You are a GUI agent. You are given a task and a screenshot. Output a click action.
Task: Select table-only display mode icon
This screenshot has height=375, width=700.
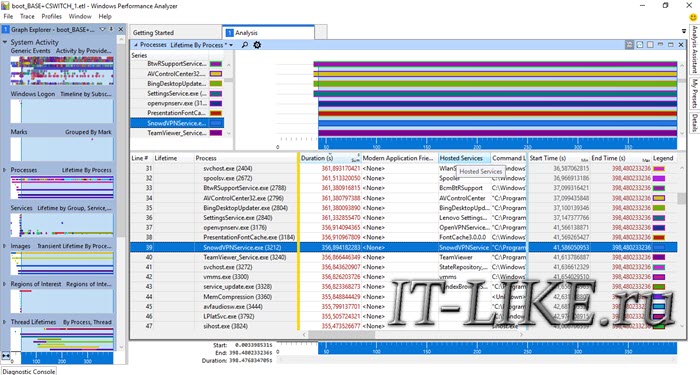tap(650, 45)
